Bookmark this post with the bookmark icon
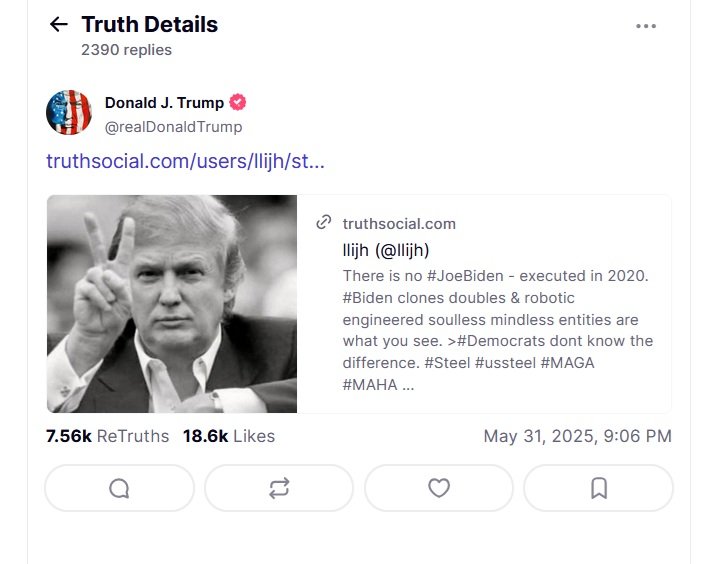Viewport: 722px width, 564px height. [x=598, y=488]
